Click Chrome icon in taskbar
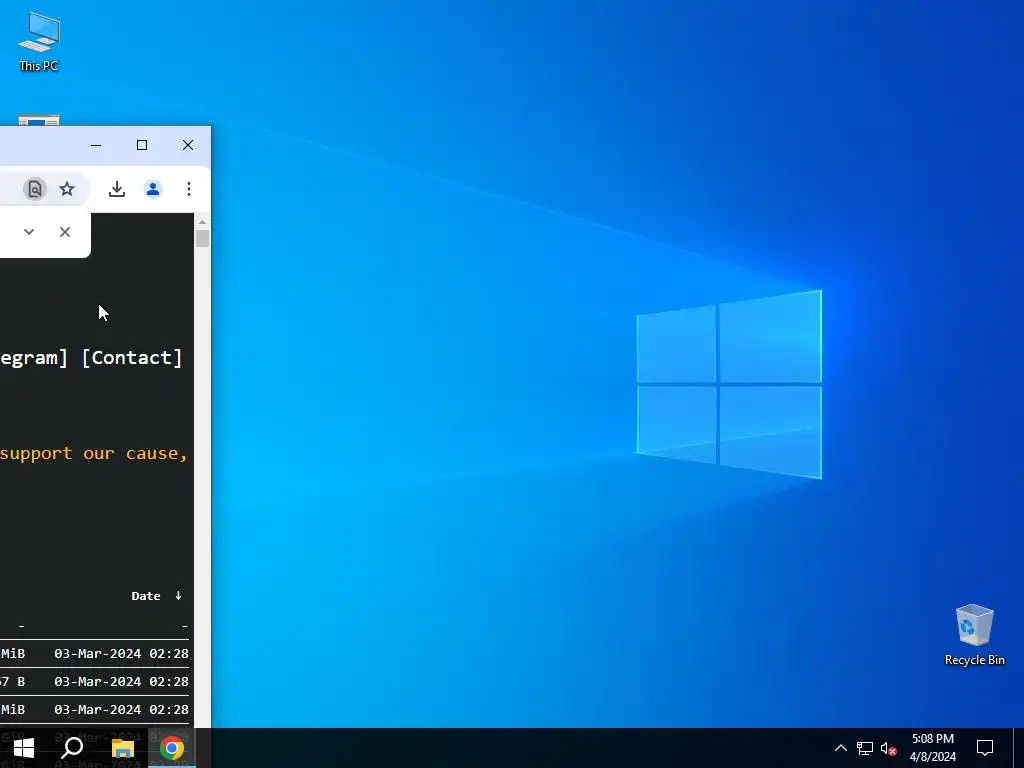1024x768 pixels. tap(172, 748)
